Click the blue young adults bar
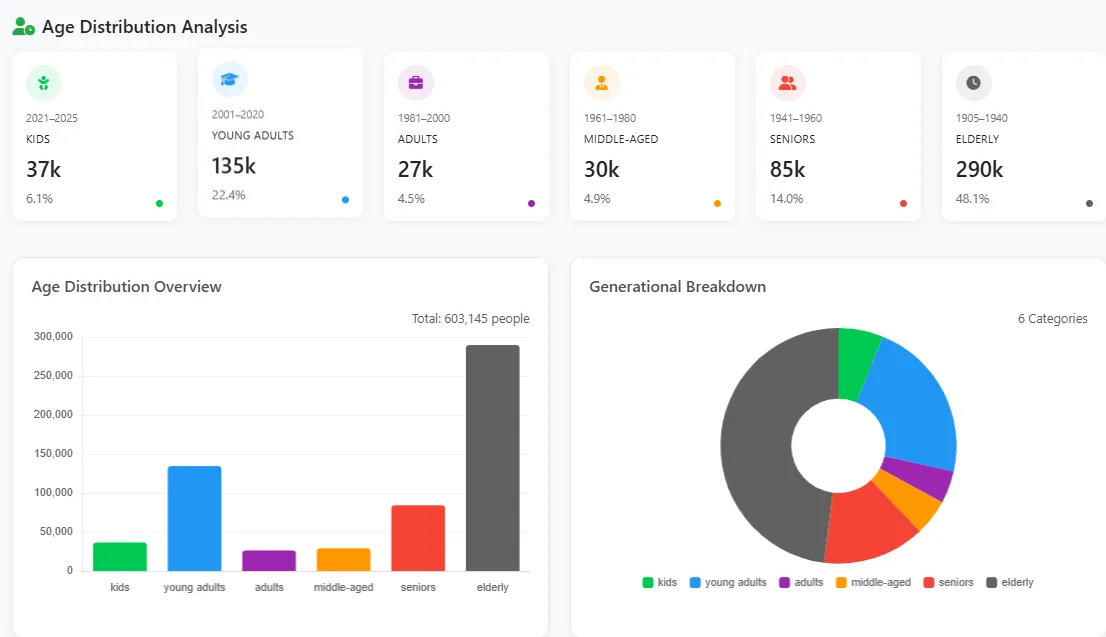This screenshot has width=1106, height=637. (x=194, y=518)
